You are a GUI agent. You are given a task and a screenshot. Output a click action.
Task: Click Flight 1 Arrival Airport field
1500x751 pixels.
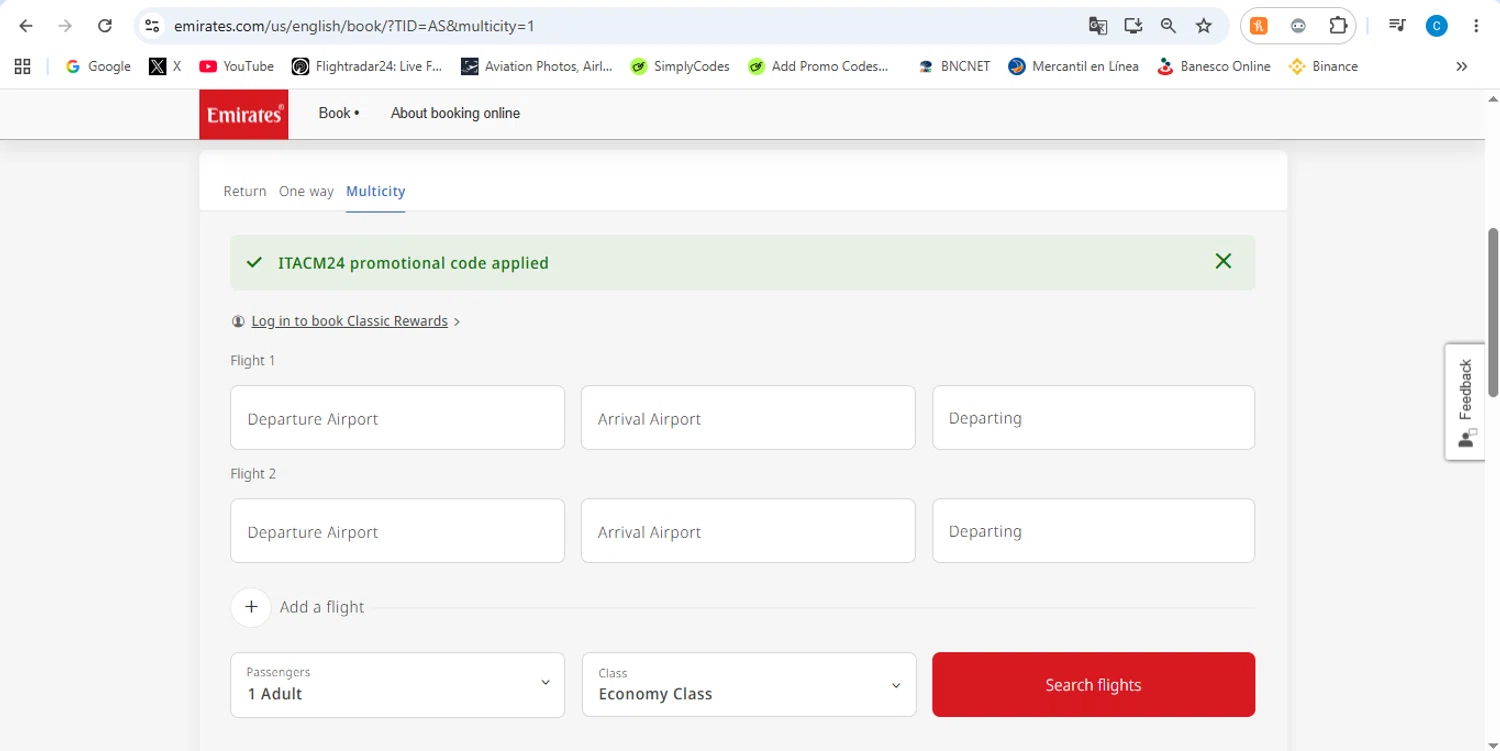click(748, 418)
